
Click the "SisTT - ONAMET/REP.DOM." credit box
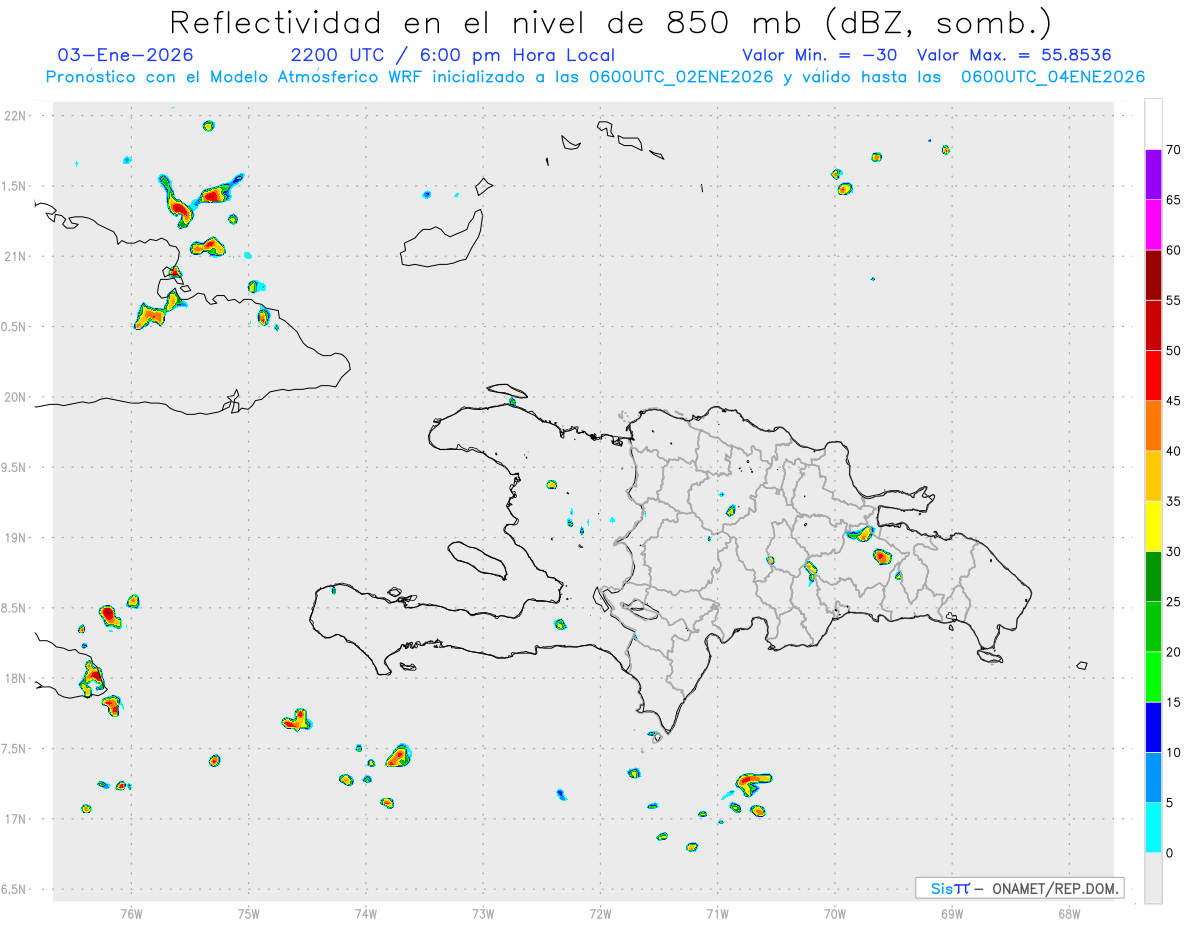pyautogui.click(x=1020, y=888)
